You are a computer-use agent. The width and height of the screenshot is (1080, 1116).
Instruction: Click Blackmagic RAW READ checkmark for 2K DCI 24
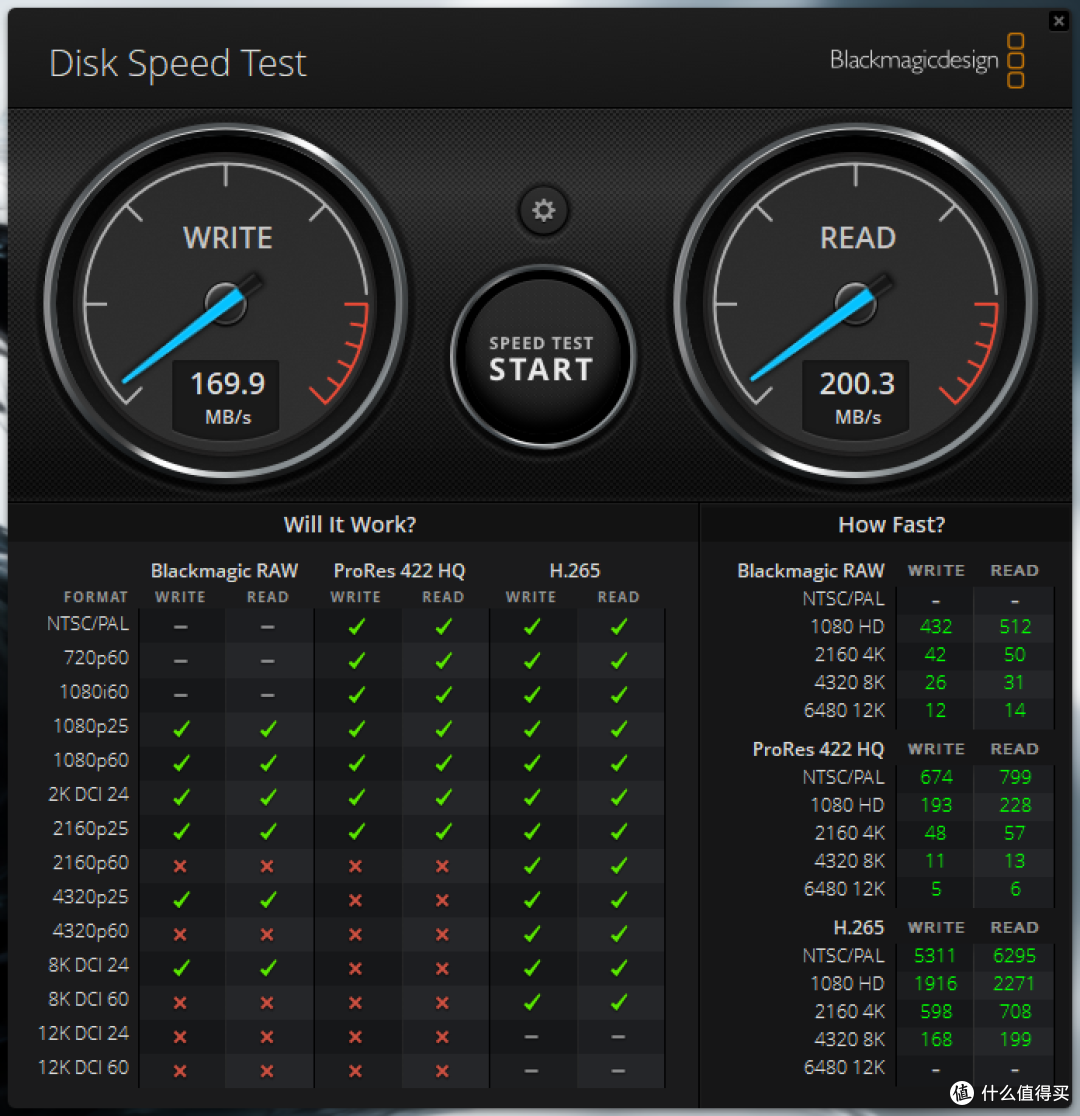click(268, 796)
